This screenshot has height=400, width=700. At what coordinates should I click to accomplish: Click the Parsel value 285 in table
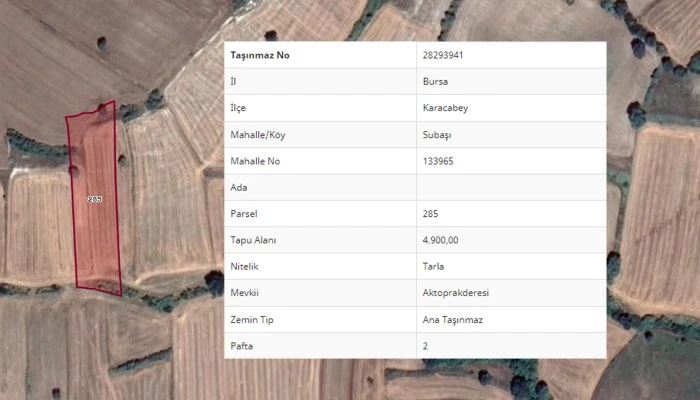pyautogui.click(x=431, y=214)
